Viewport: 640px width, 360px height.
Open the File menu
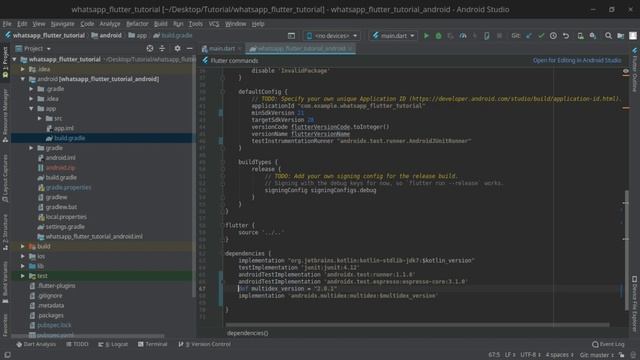7,24
